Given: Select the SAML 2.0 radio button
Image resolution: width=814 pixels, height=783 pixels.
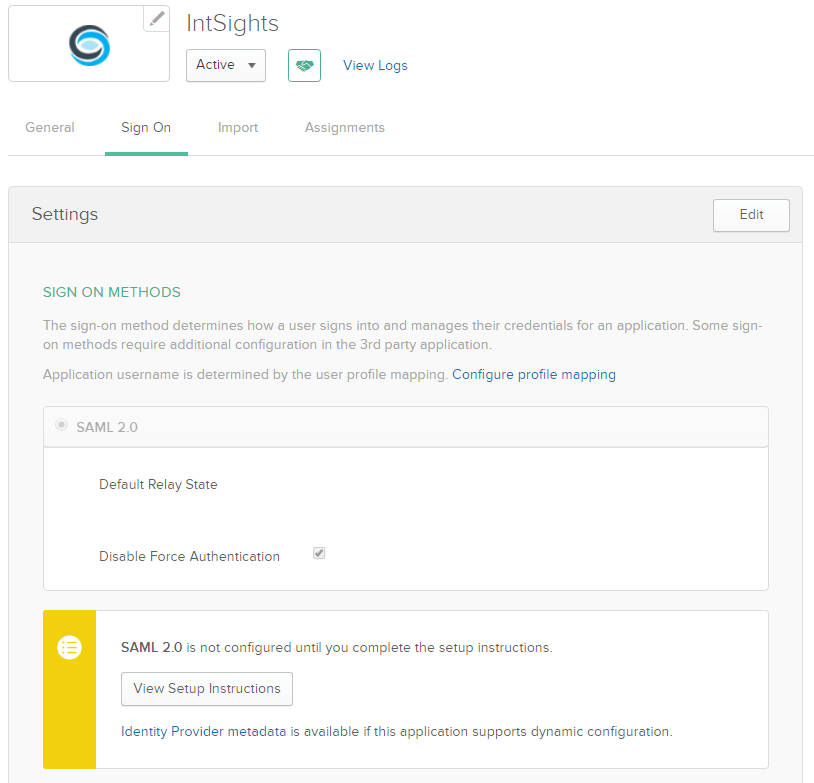Looking at the screenshot, I should click(62, 426).
